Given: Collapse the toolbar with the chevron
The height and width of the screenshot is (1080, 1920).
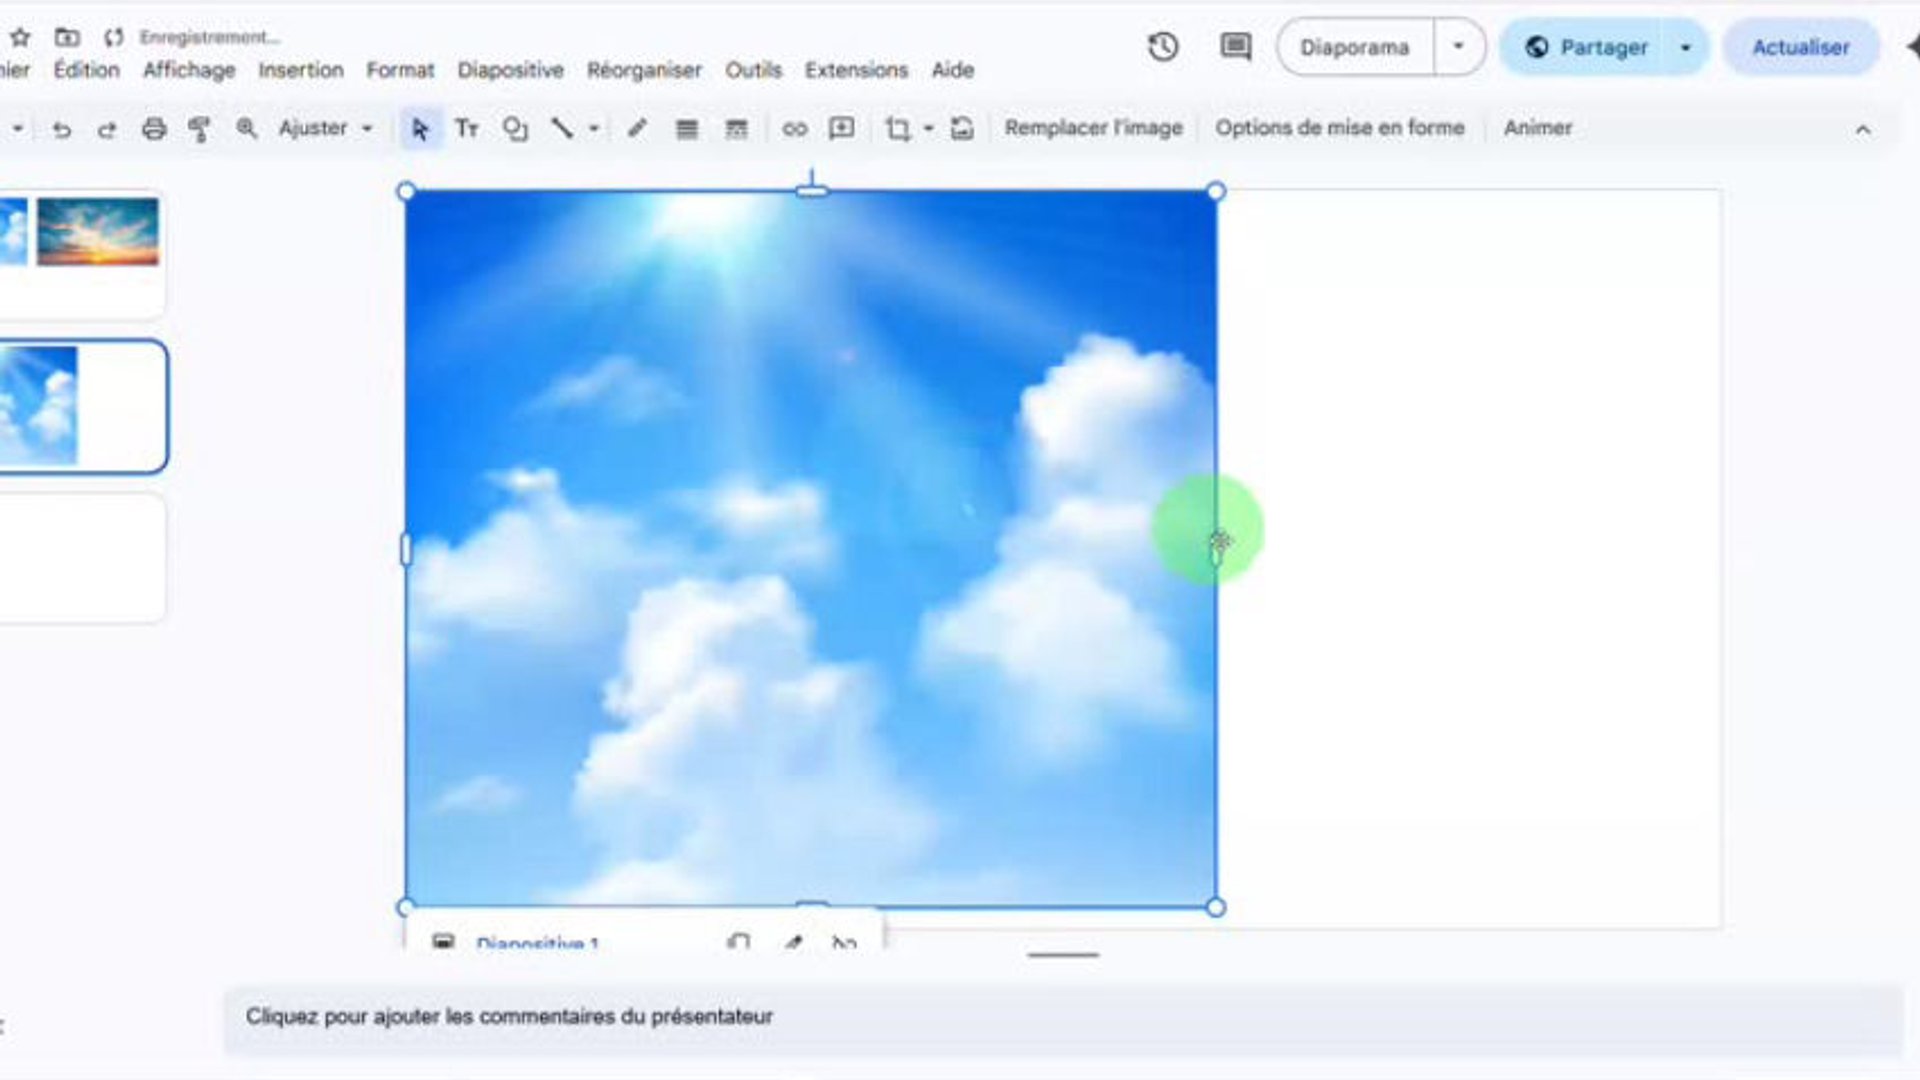Looking at the screenshot, I should pyautogui.click(x=1863, y=130).
